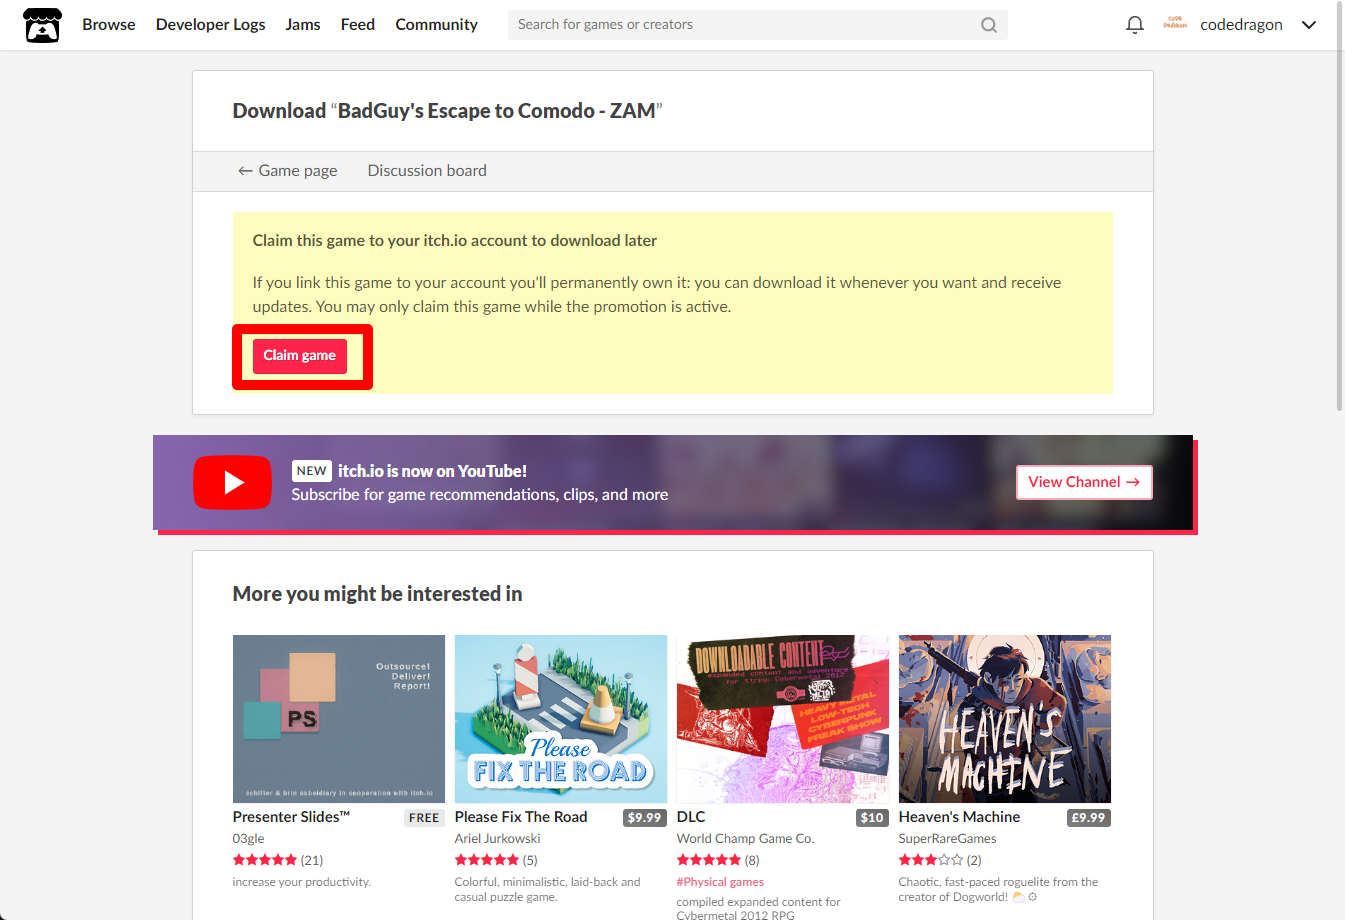This screenshot has height=920, width=1345.
Task: Open the Presenter Slides thumbnail
Action: pyautogui.click(x=339, y=719)
